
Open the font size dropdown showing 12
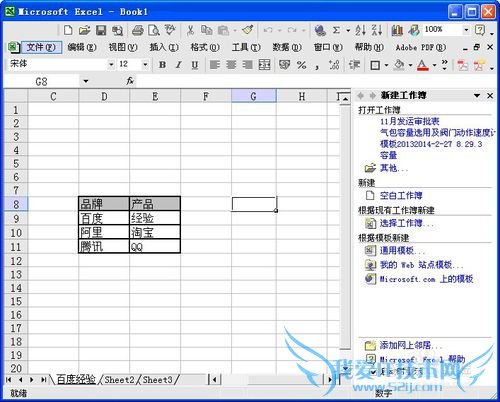pyautogui.click(x=145, y=65)
